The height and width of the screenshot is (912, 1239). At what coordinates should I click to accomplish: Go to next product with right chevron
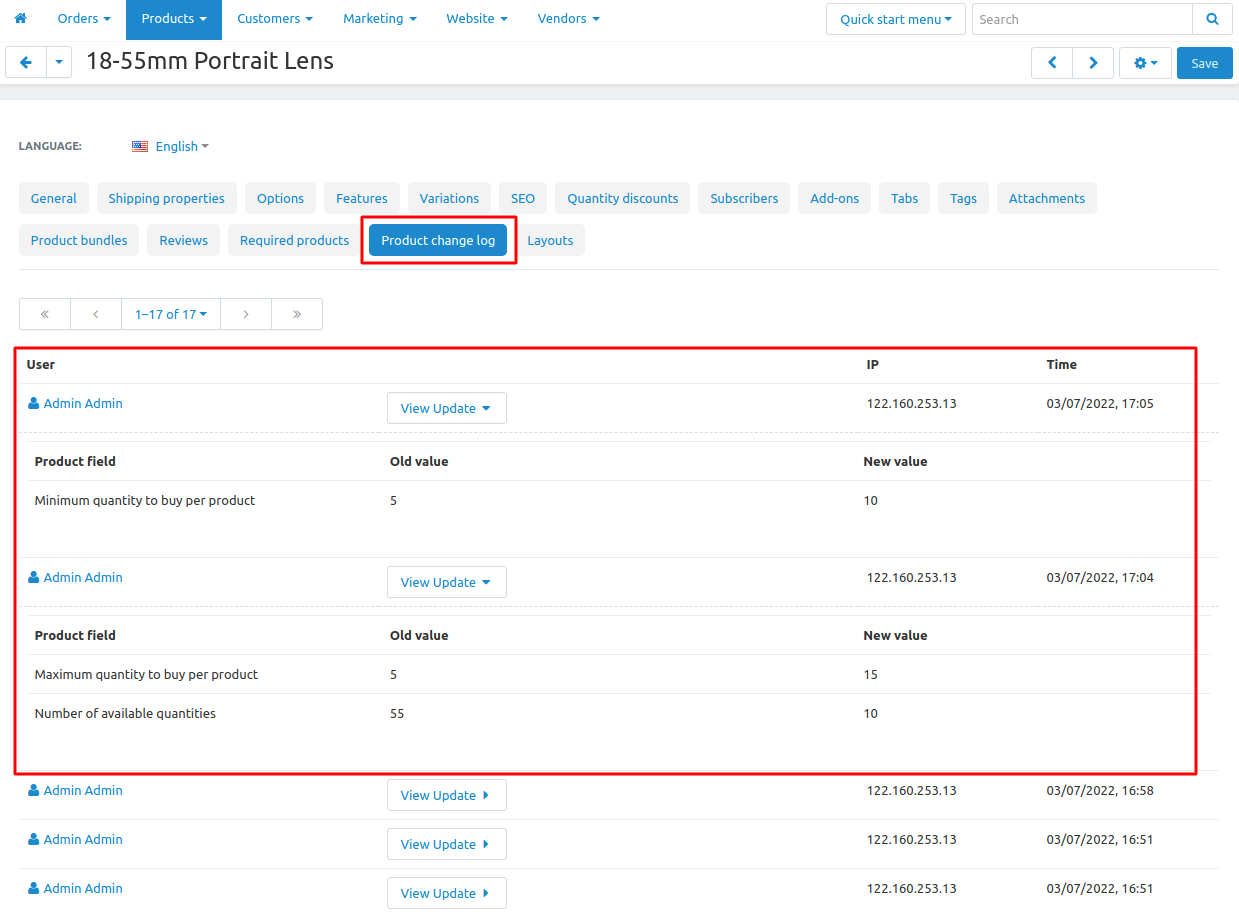click(1093, 63)
